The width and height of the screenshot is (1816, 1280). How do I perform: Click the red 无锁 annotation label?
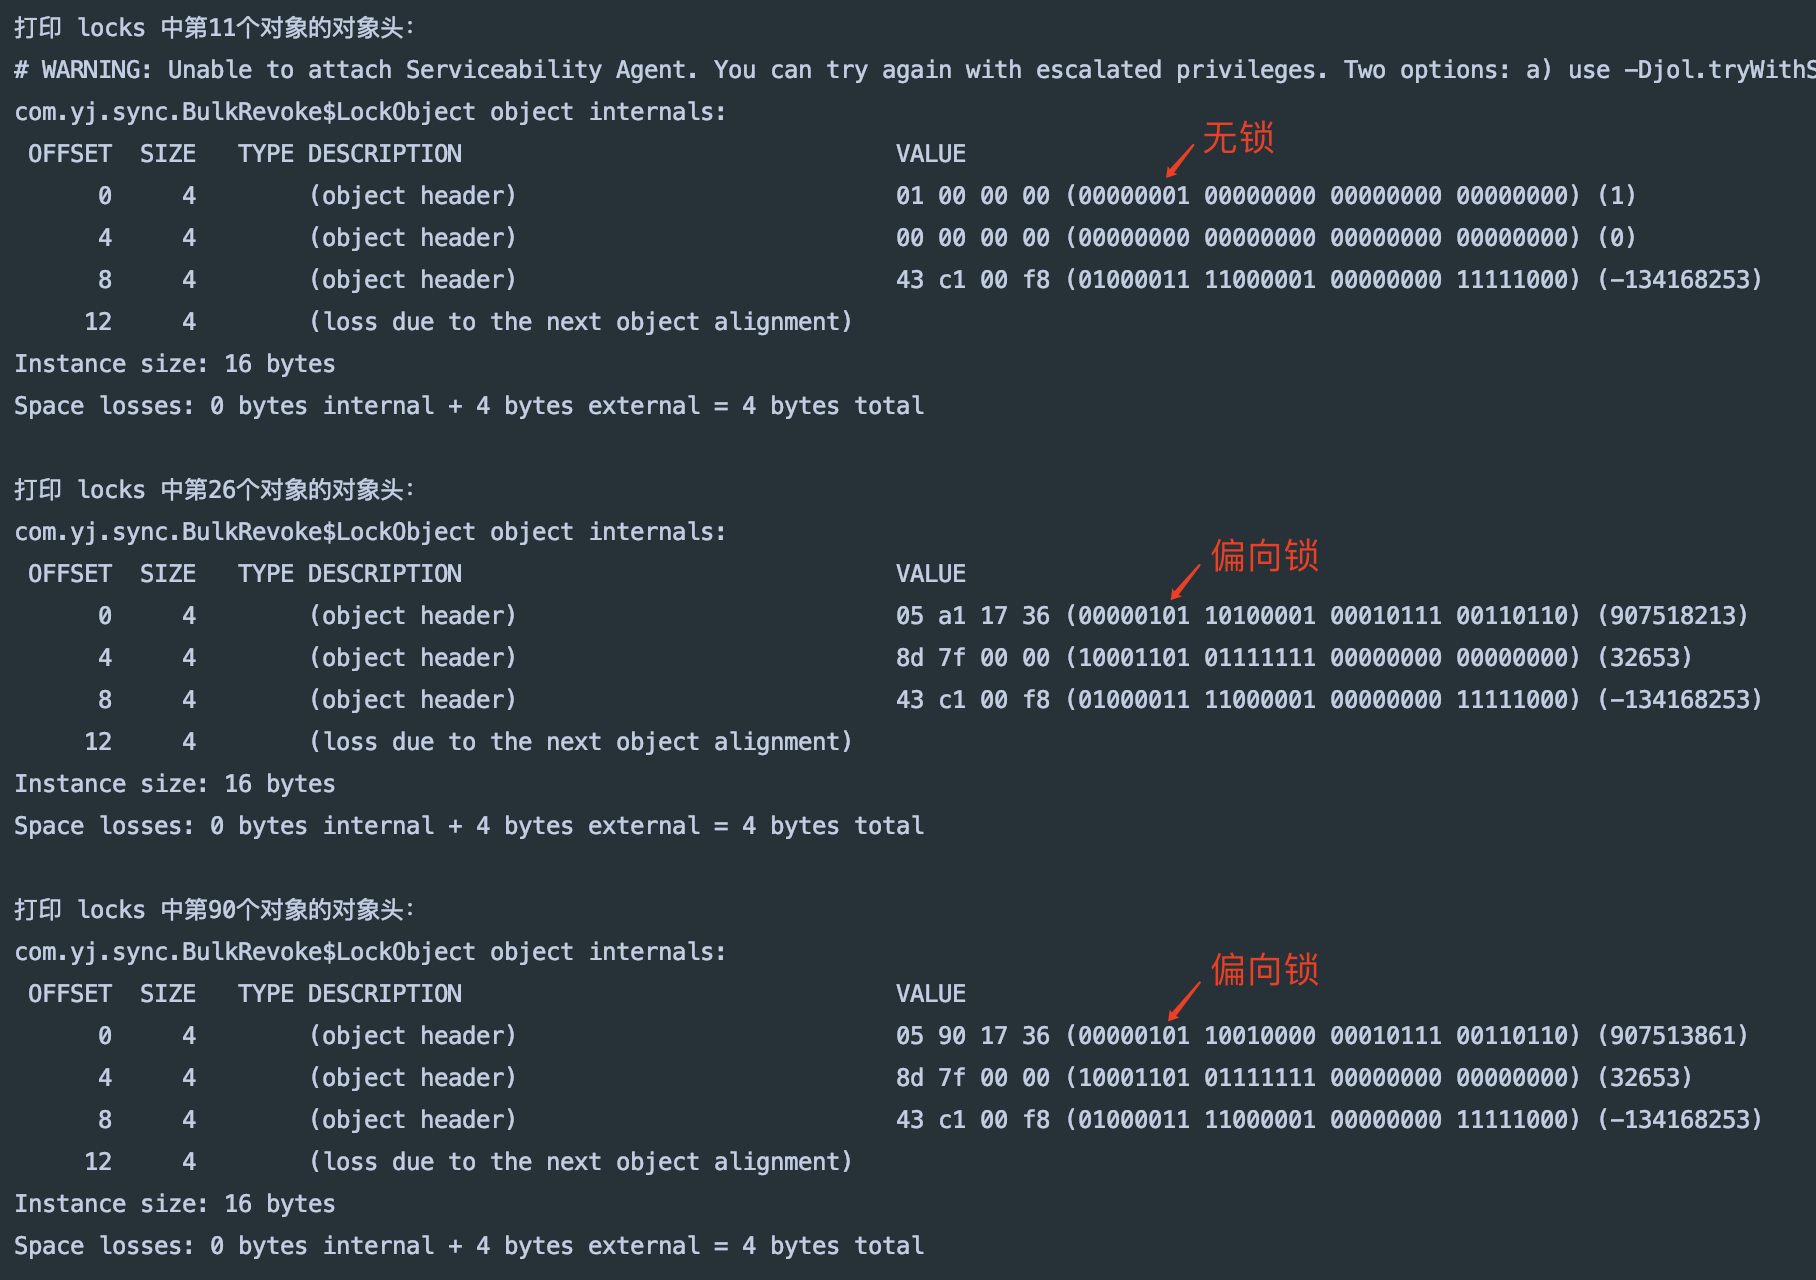click(1238, 137)
